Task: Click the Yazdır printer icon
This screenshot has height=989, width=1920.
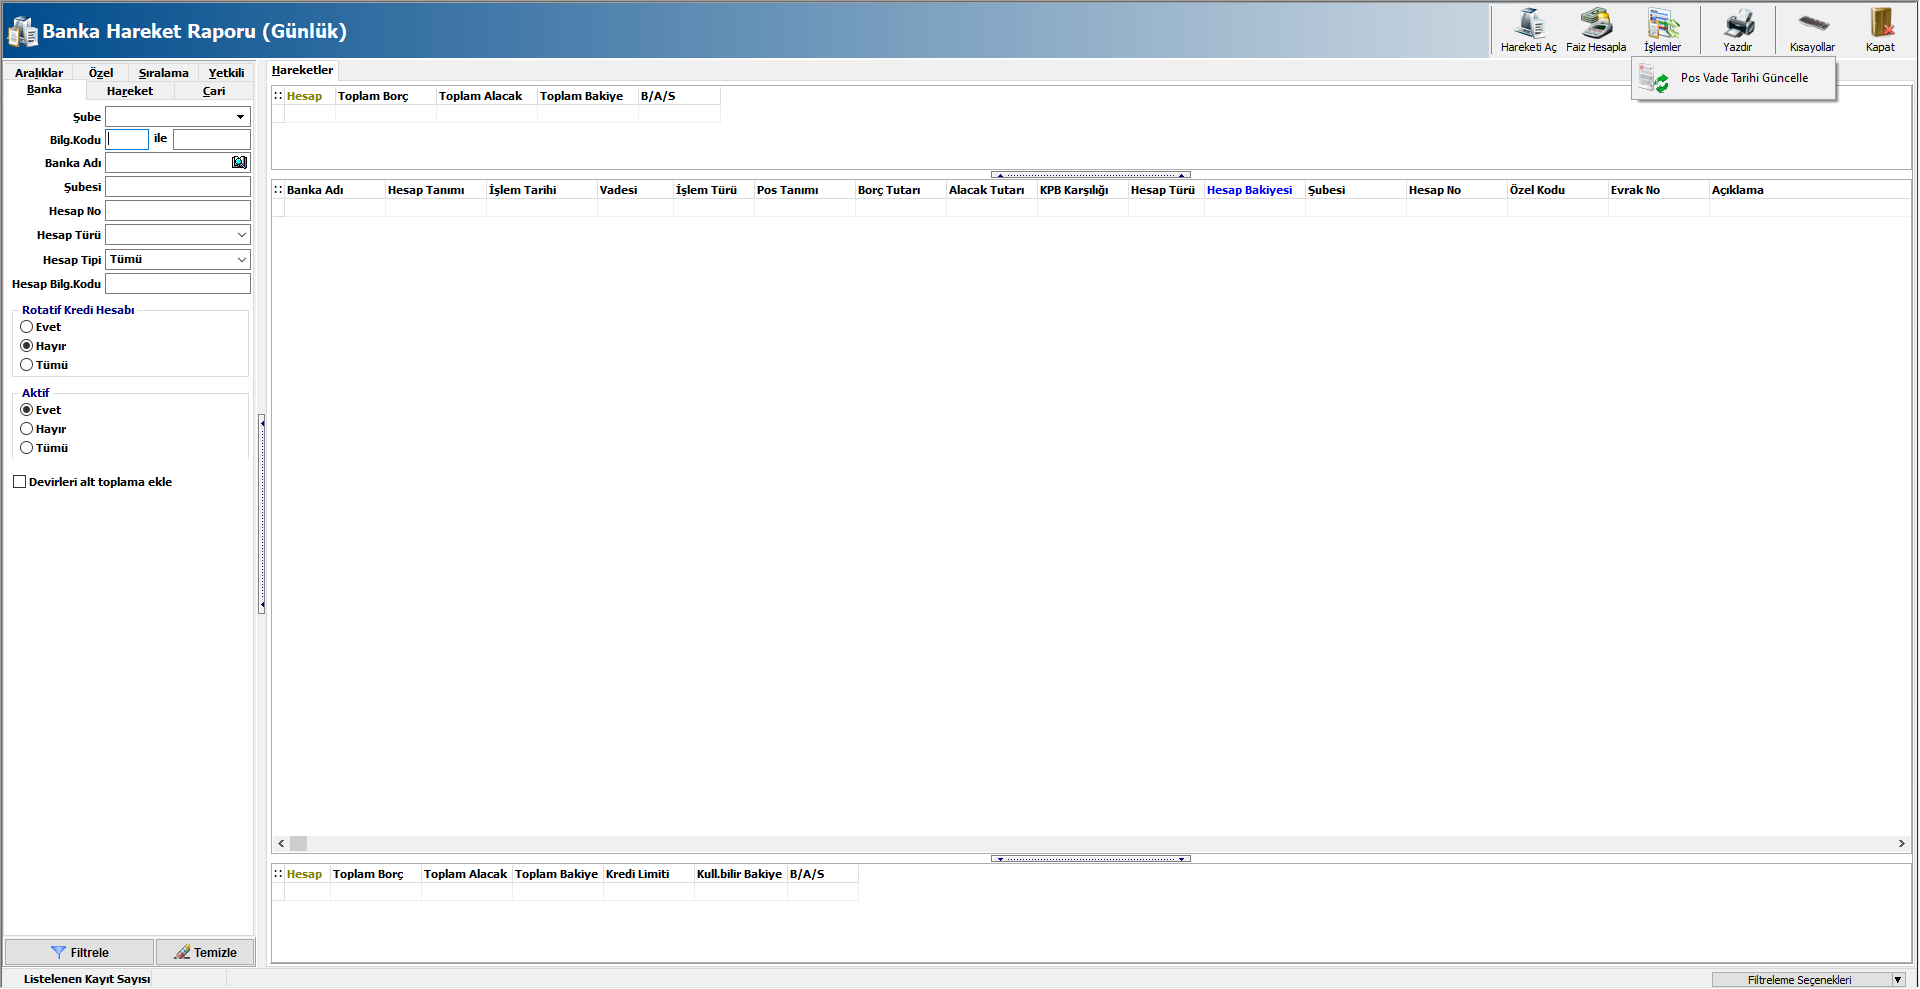Action: tap(1738, 24)
